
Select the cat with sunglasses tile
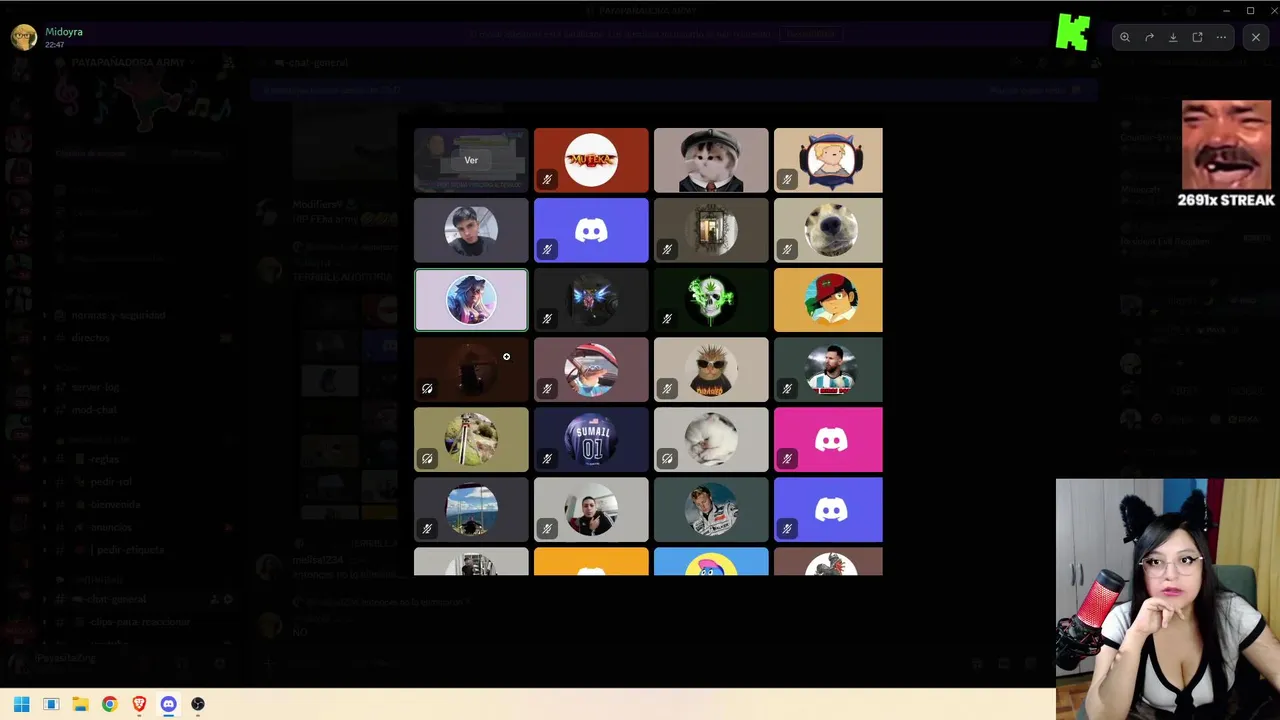pyautogui.click(x=711, y=370)
